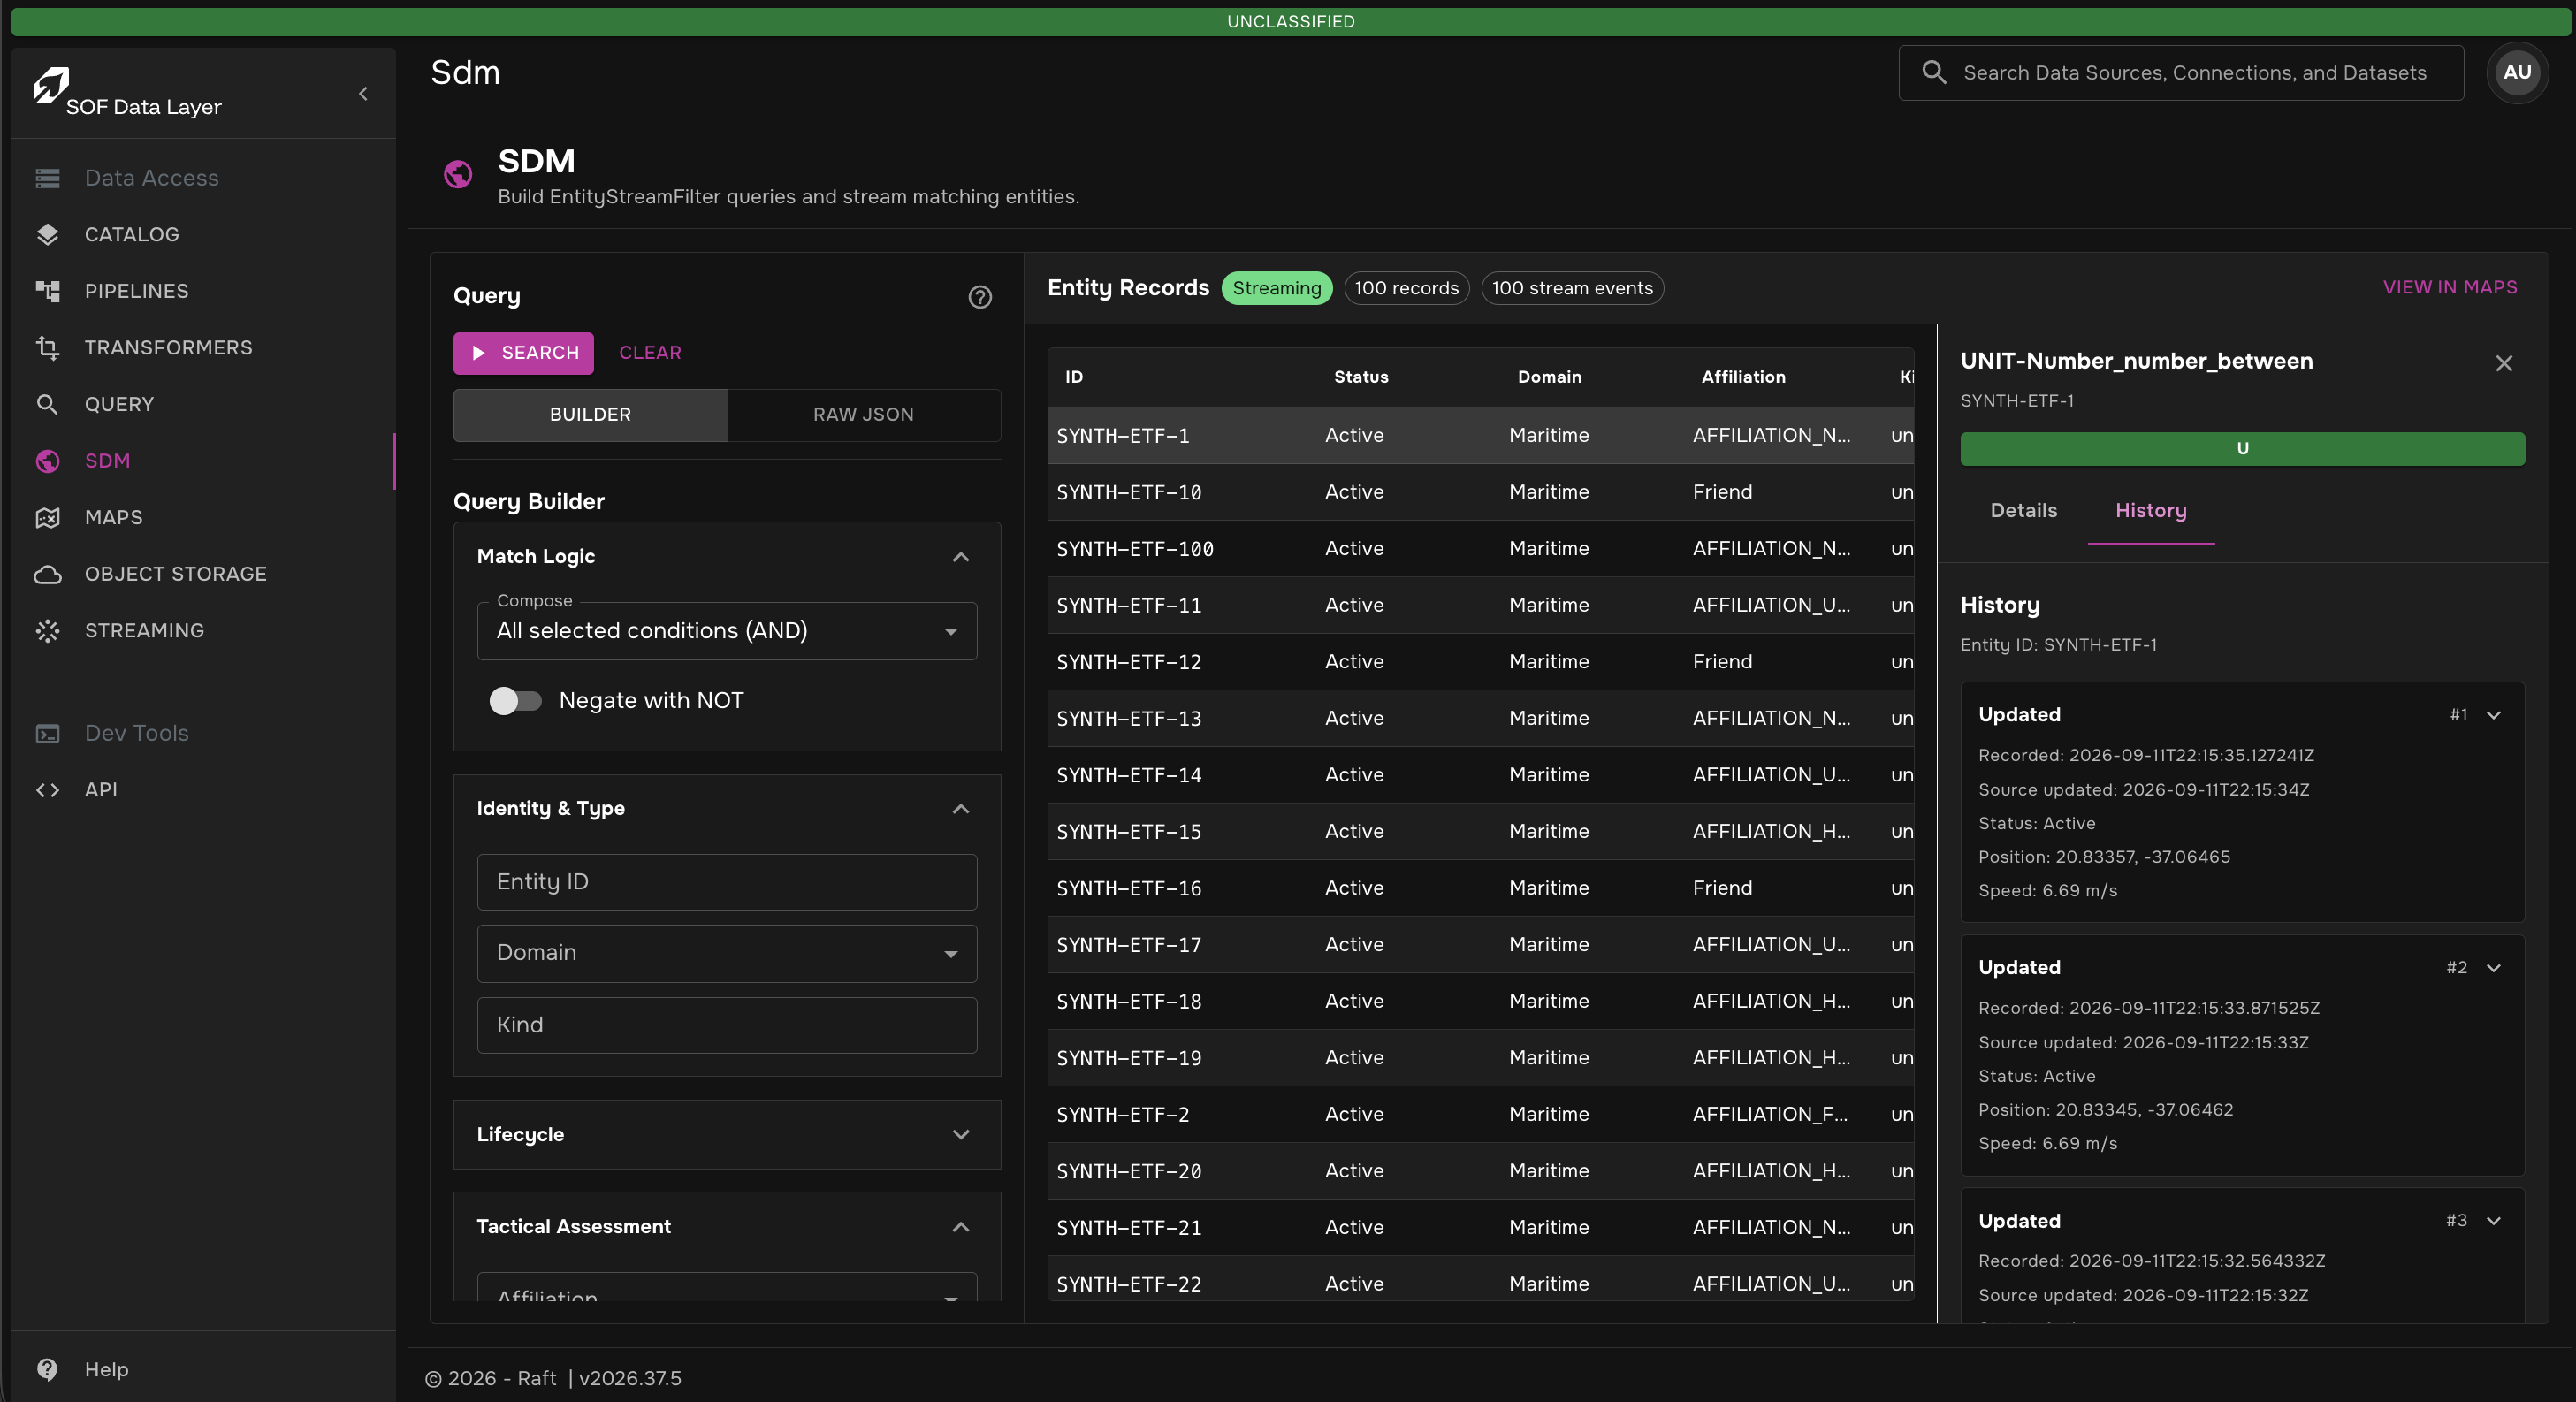
Task: Collapse the Tactical Assessment section
Action: tap(960, 1227)
